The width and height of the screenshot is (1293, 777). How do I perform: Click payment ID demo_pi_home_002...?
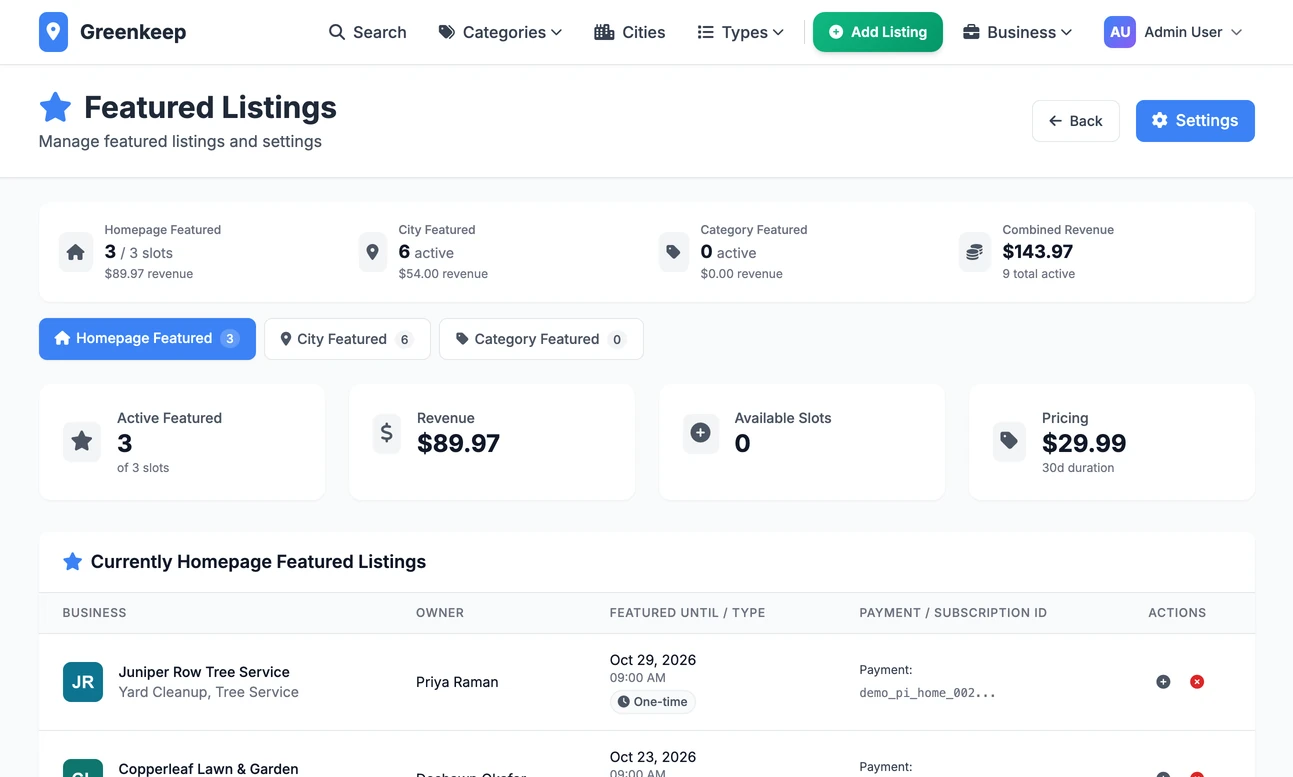click(x=927, y=692)
